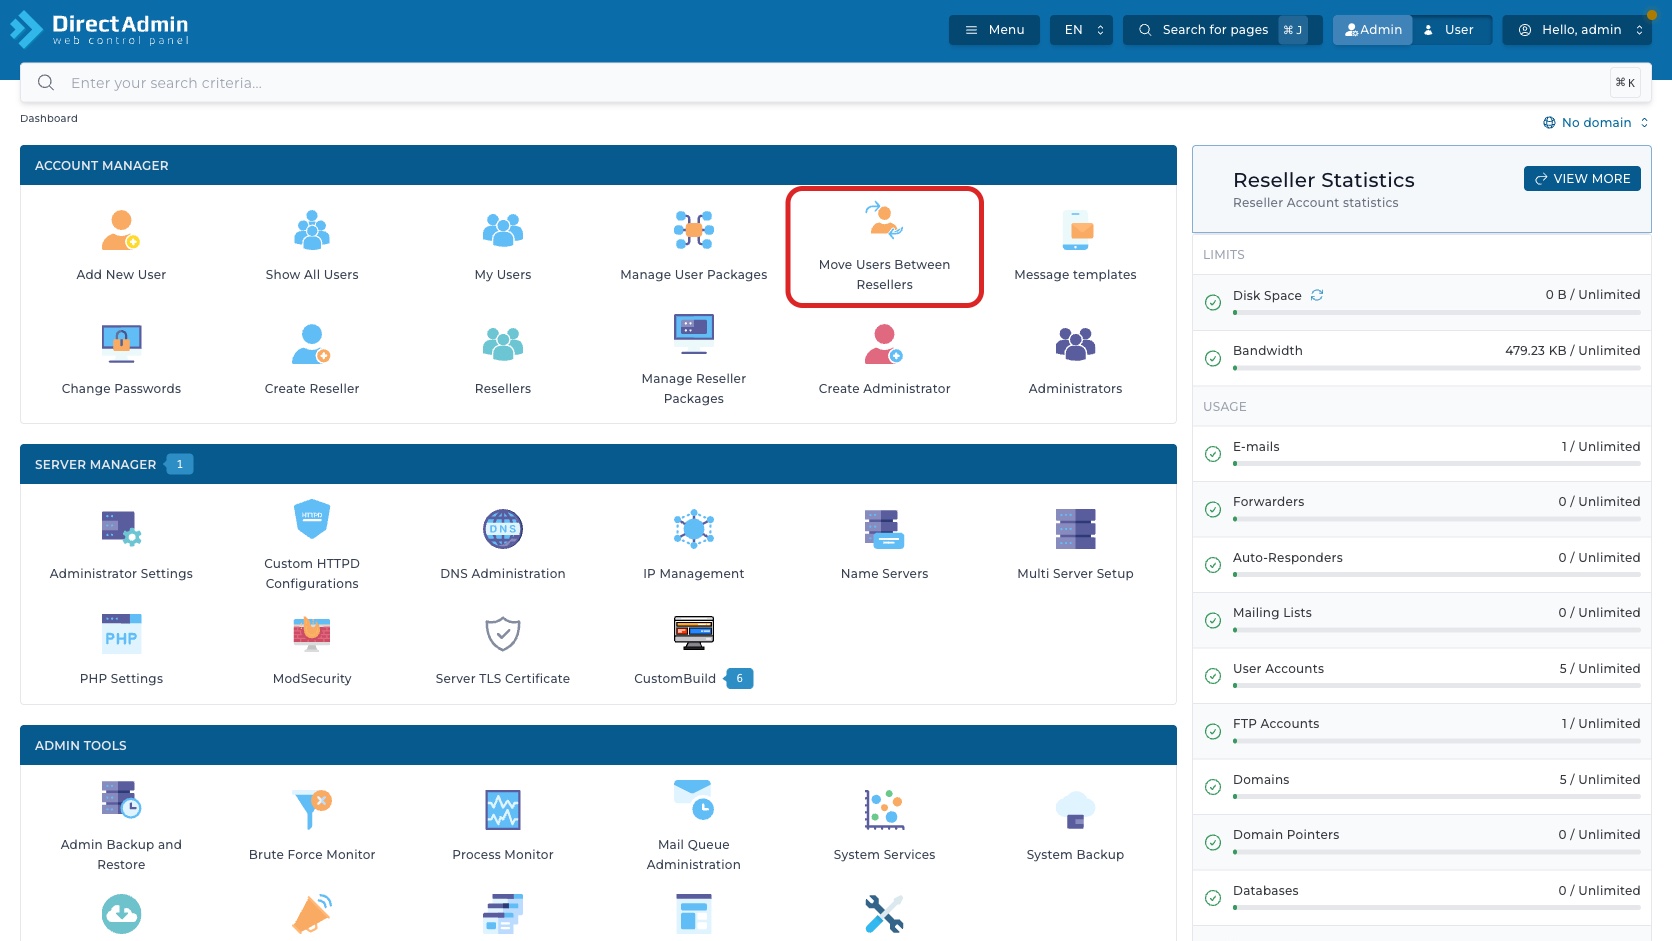Open Change Passwords
This screenshot has height=941, width=1672.
[x=121, y=359]
